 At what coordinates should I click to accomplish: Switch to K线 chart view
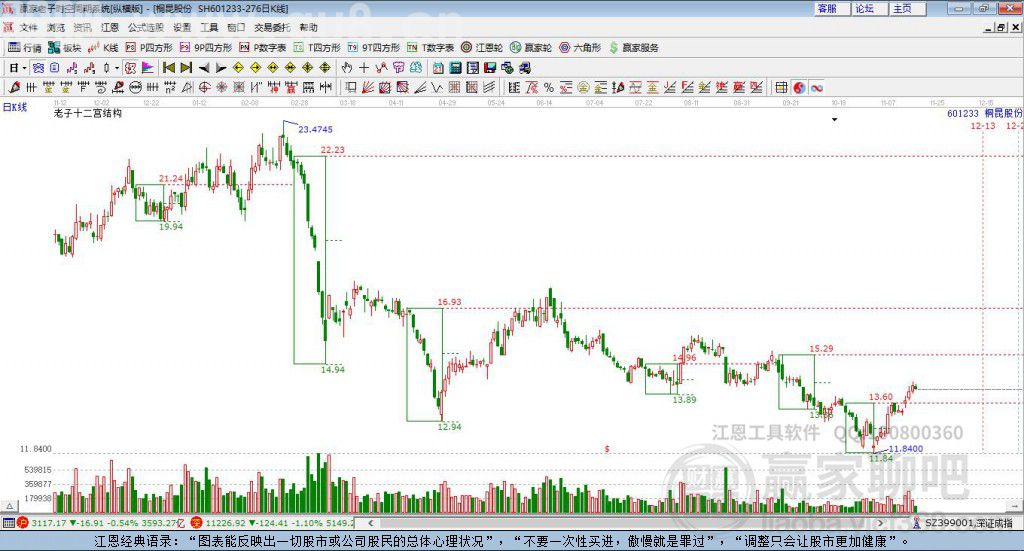[103, 48]
